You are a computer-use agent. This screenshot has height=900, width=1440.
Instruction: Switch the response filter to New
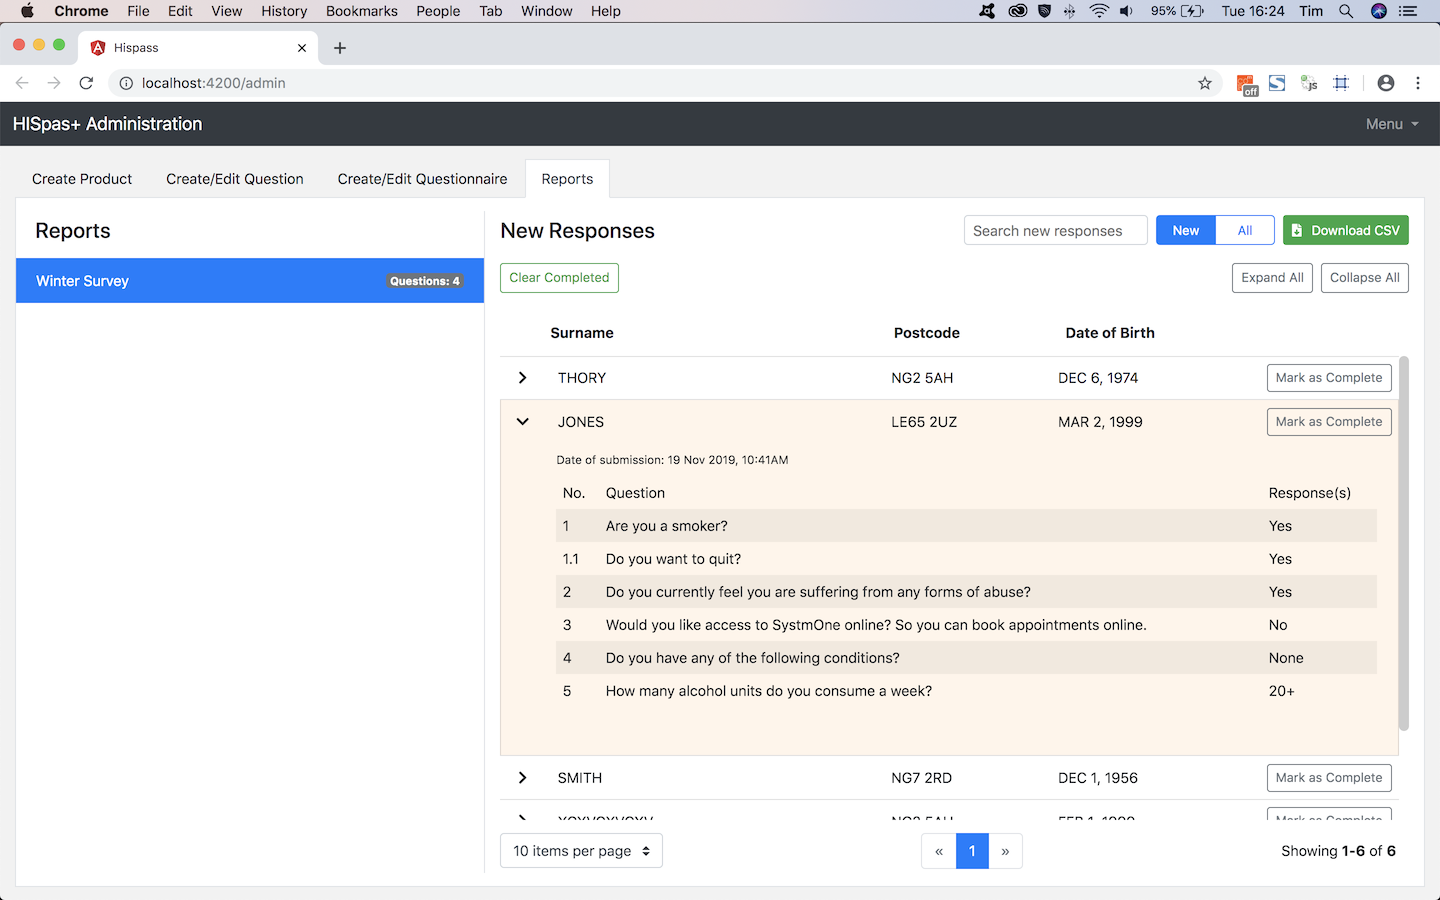tap(1185, 230)
